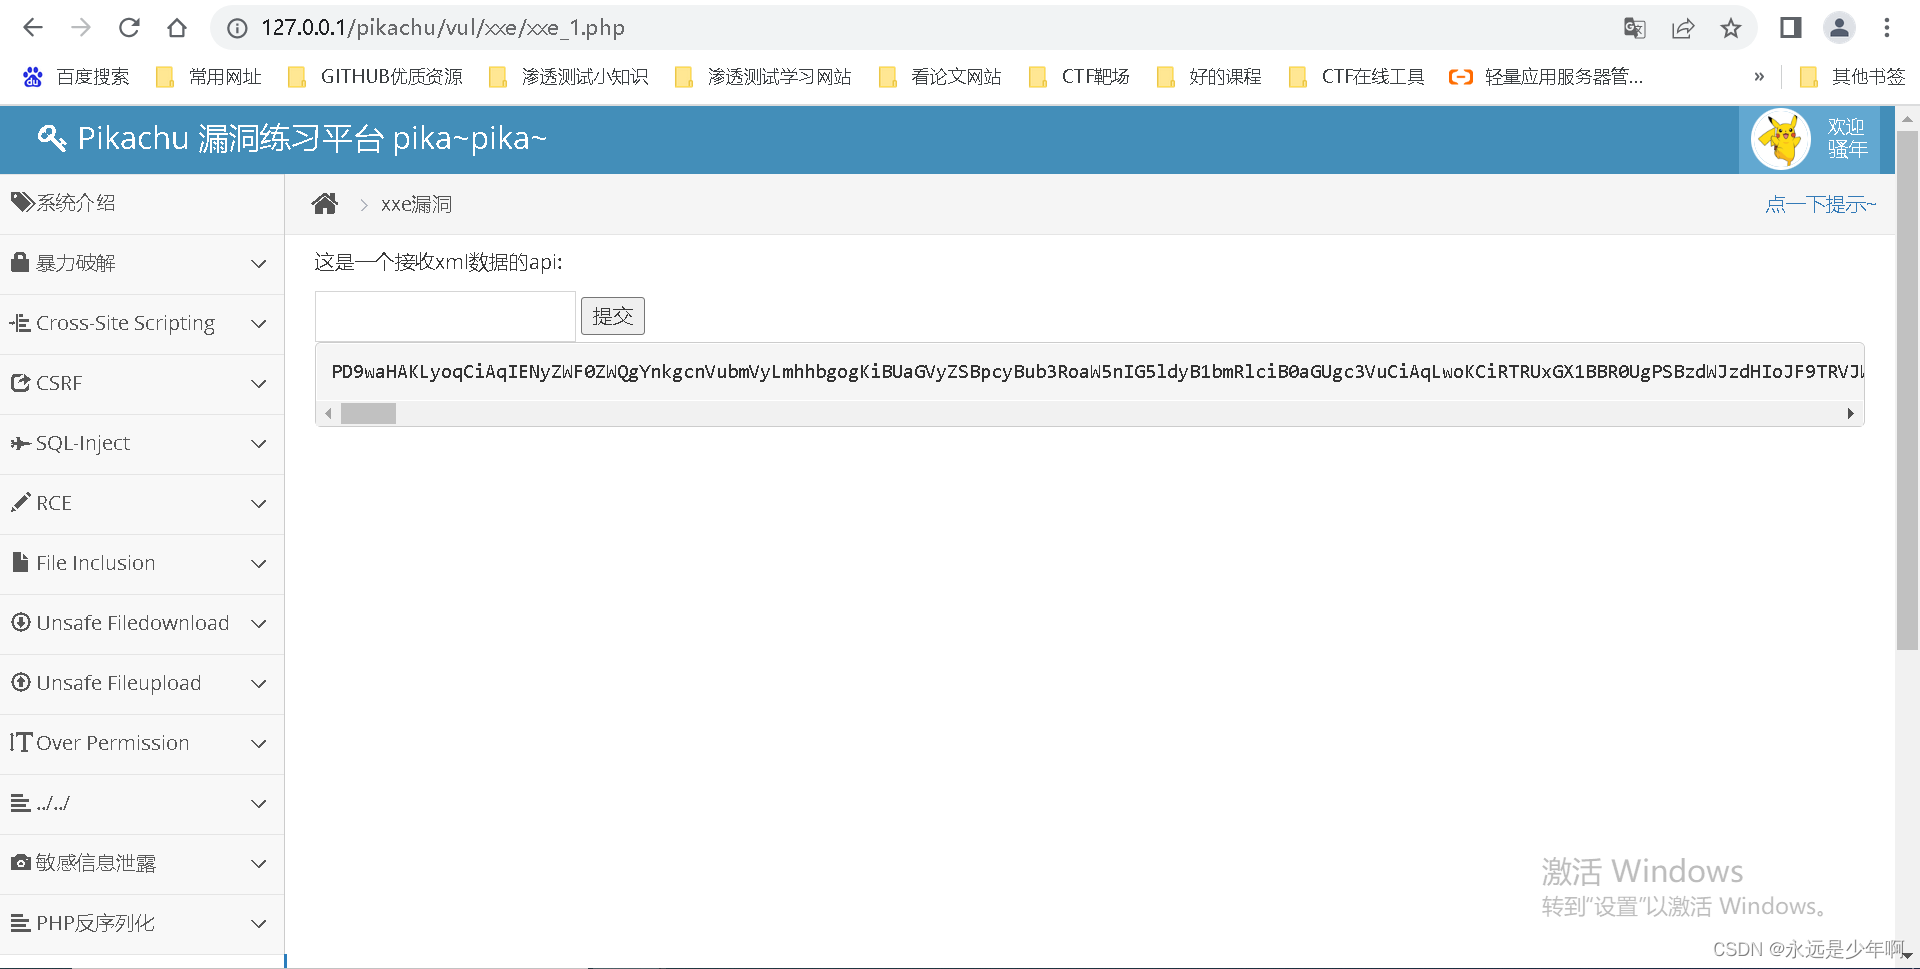Click the Pikachu avatar image
The width and height of the screenshot is (1920, 969).
tap(1781, 139)
